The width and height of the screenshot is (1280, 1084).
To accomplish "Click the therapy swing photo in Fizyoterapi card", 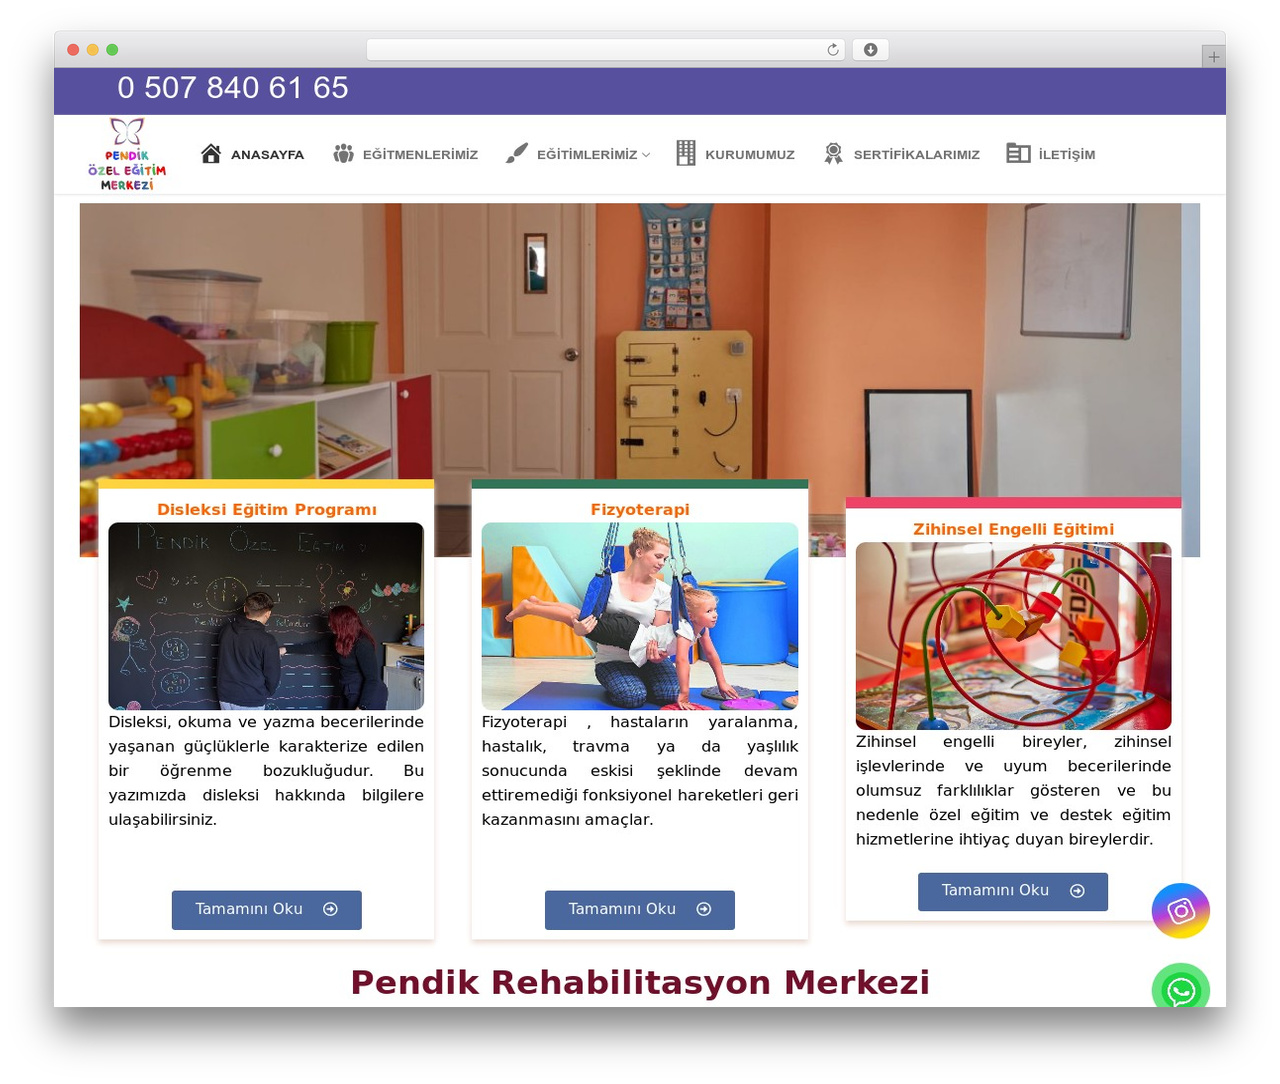I will pyautogui.click(x=640, y=616).
